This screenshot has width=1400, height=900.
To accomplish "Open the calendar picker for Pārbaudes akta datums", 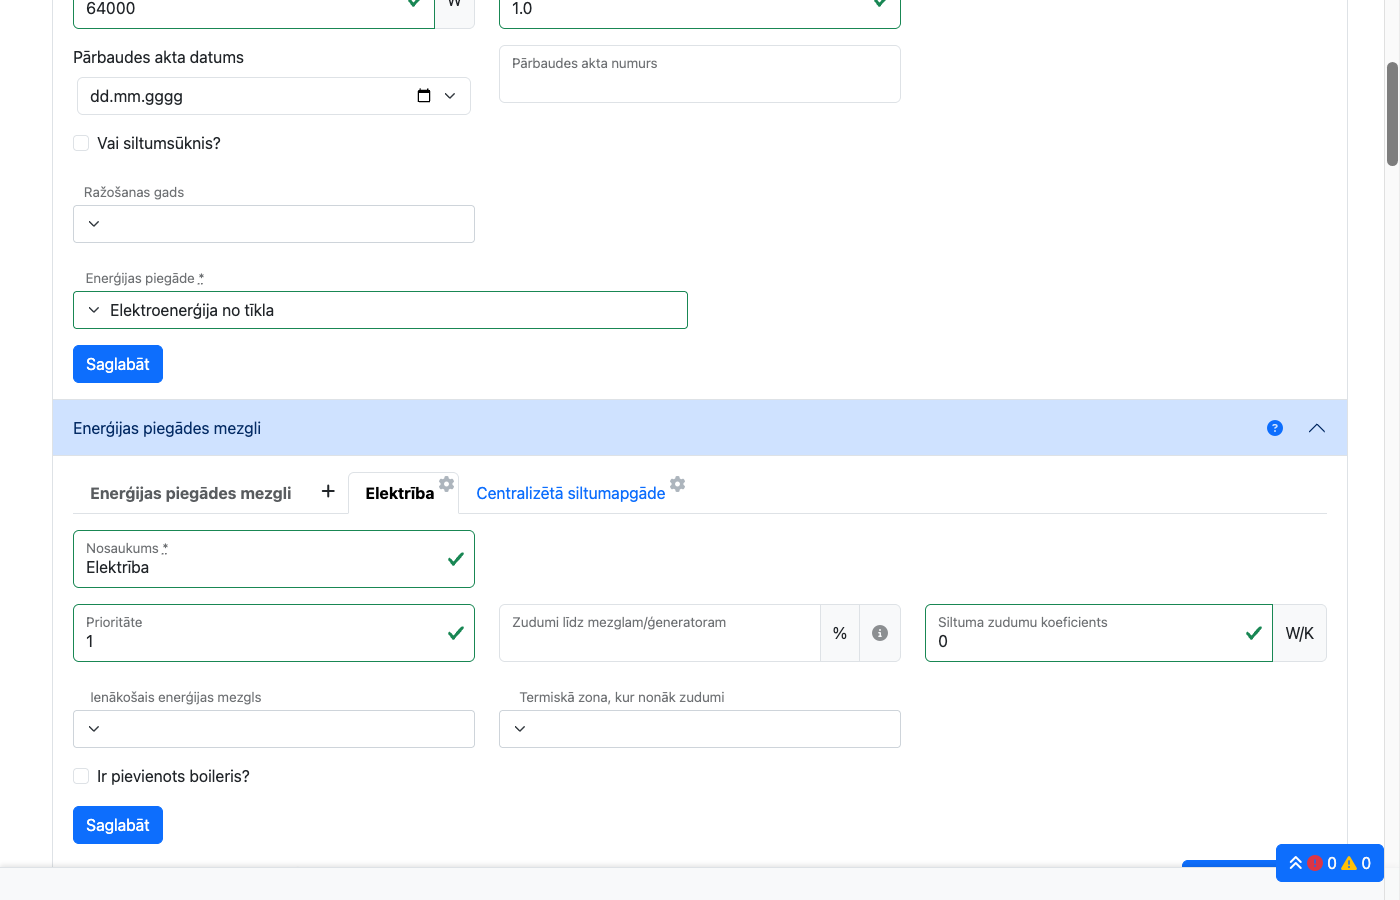I will pos(424,96).
